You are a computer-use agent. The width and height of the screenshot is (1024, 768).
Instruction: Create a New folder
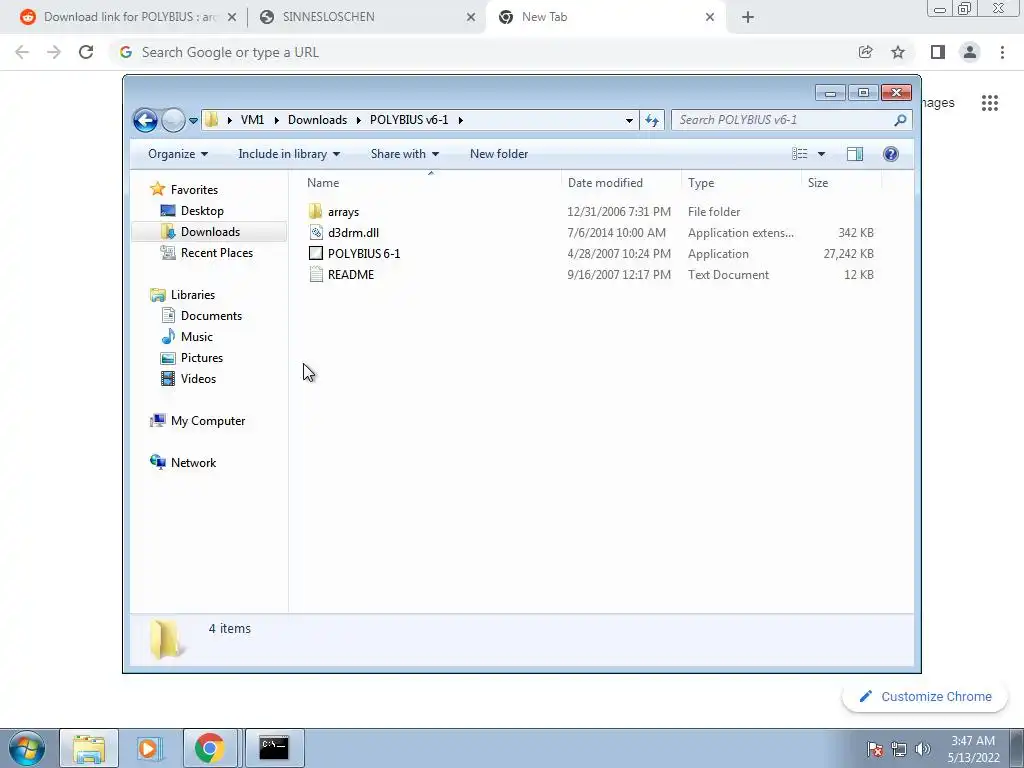499,154
